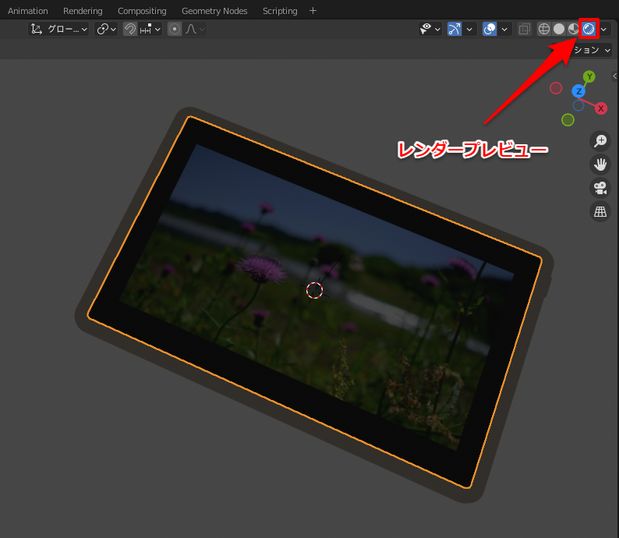Open object visibility and selectability dropdown
619x538 pixels.
(430, 29)
